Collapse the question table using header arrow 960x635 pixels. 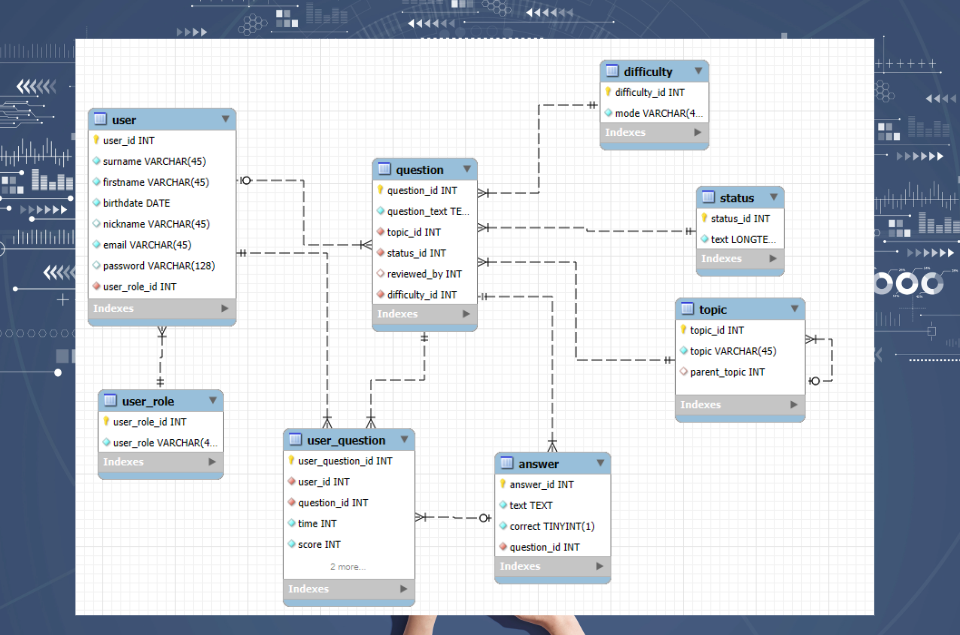(x=466, y=169)
